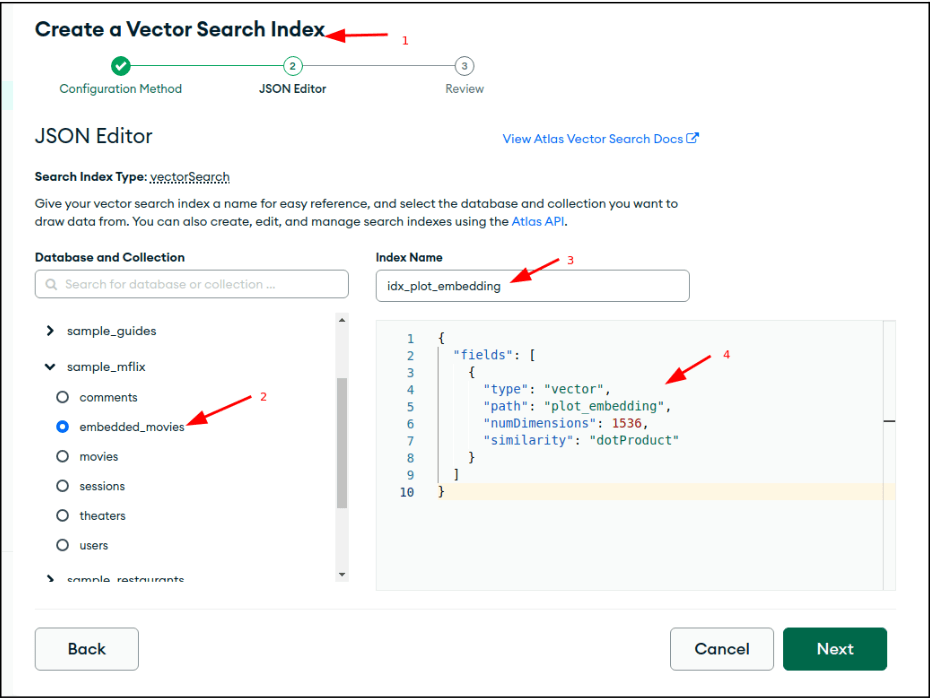Select the users collection radio button
The height and width of the screenshot is (698, 930).
pos(62,545)
